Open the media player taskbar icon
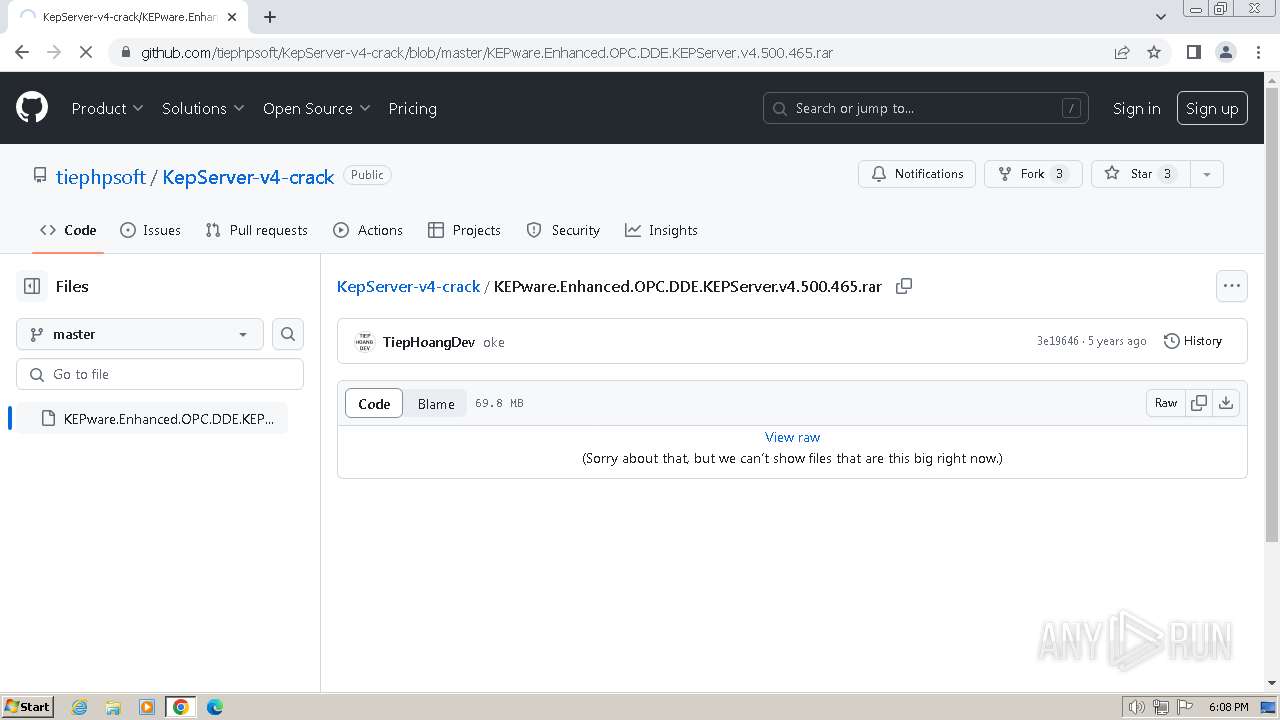Image resolution: width=1280 pixels, height=720 pixels. point(147,707)
